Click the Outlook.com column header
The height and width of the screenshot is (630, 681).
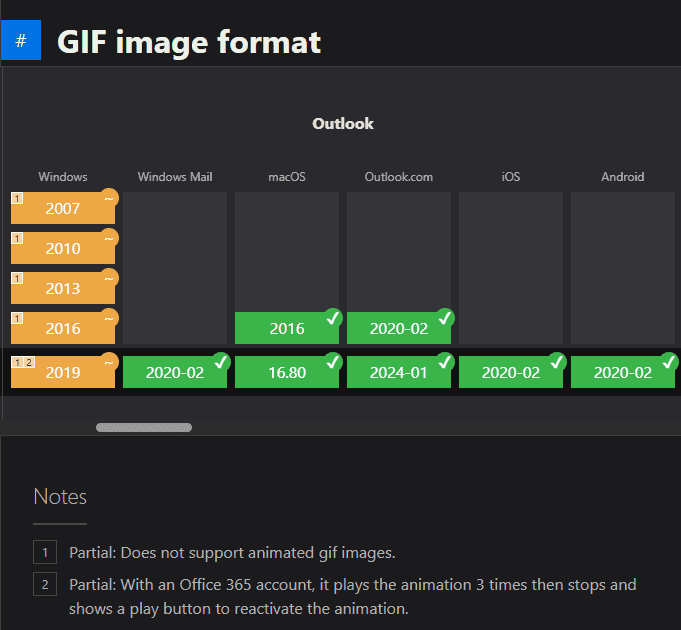[399, 177]
